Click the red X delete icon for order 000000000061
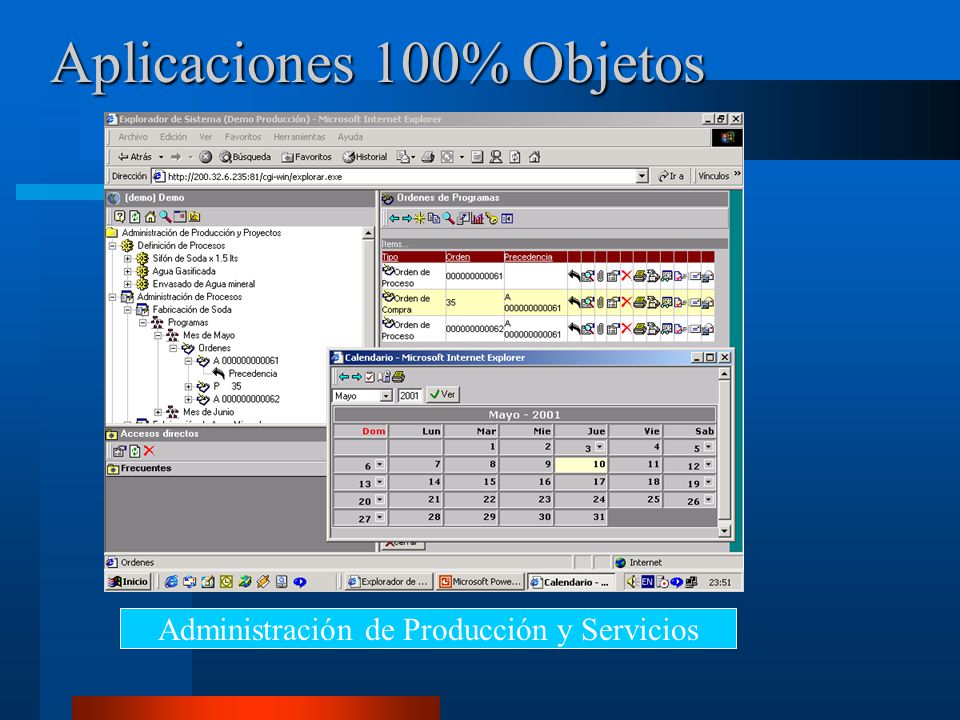 point(626,276)
